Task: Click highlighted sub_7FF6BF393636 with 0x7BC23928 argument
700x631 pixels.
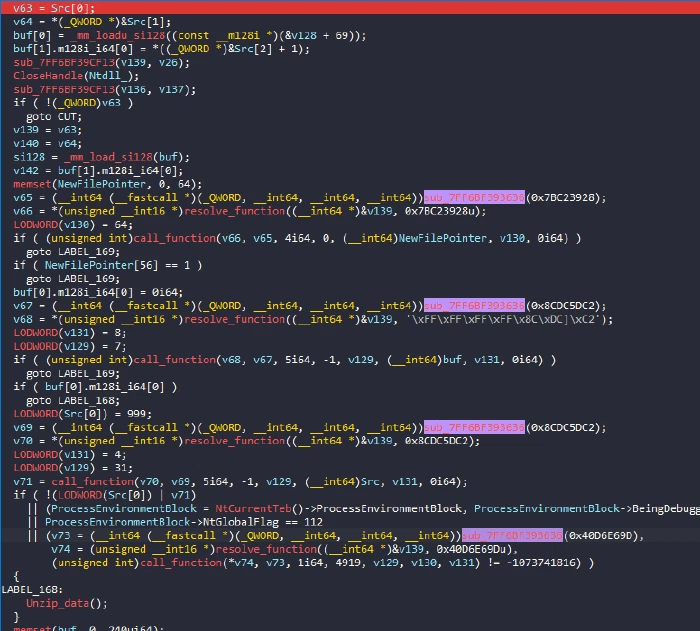Action: click(x=474, y=197)
